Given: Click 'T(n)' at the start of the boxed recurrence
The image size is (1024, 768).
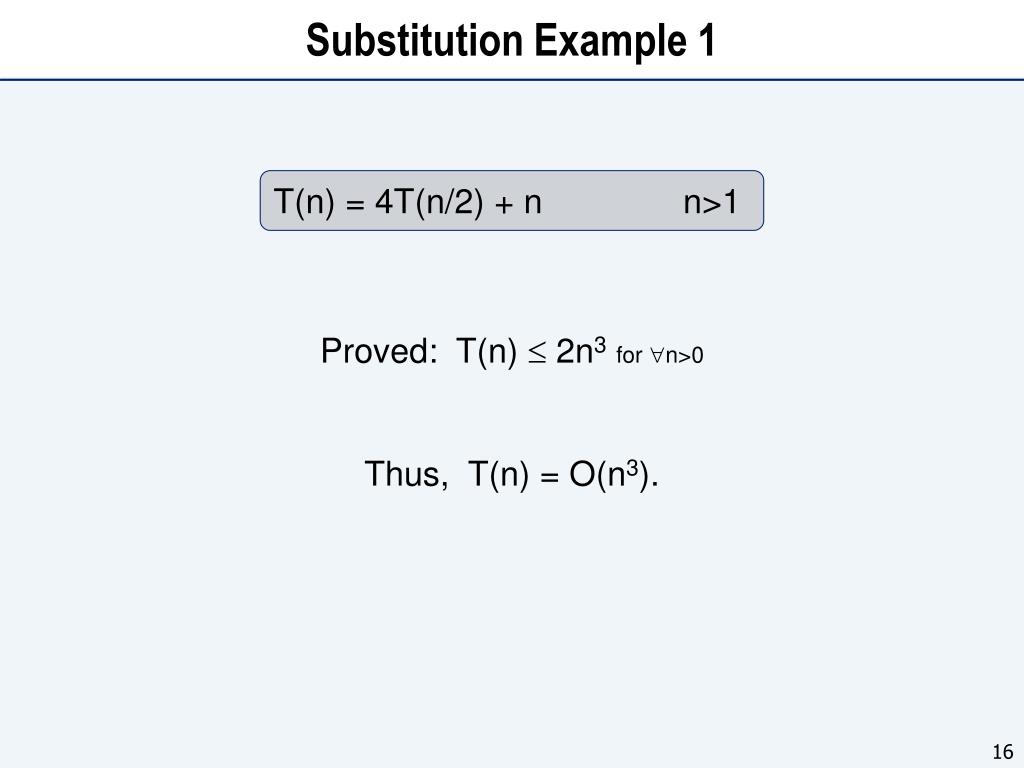Looking at the screenshot, I should 304,201.
